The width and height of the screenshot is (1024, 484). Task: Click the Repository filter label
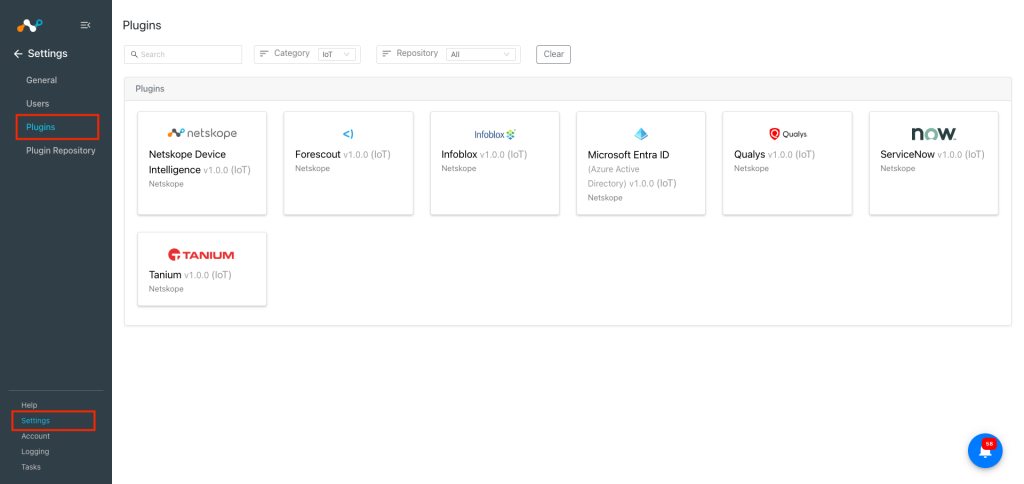coord(417,53)
